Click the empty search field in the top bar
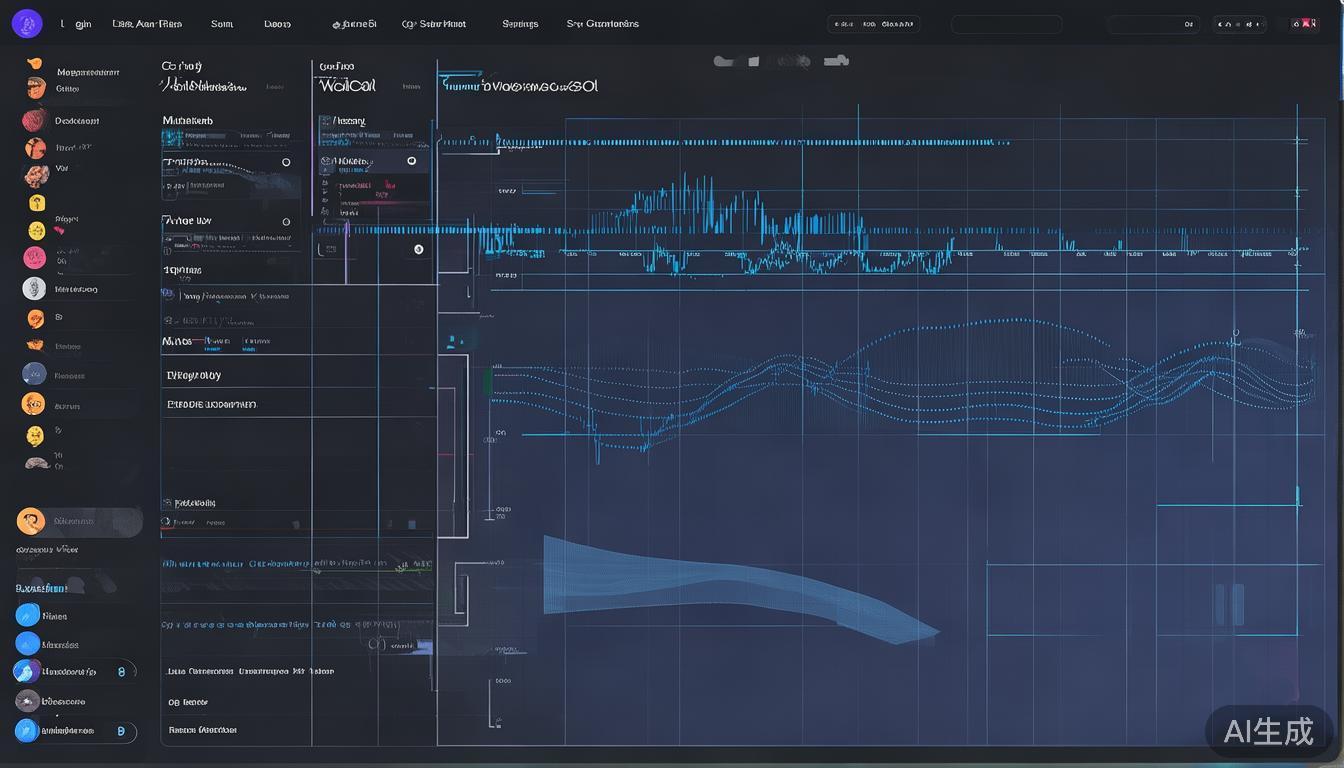The image size is (1344, 768). (x=1006, y=24)
